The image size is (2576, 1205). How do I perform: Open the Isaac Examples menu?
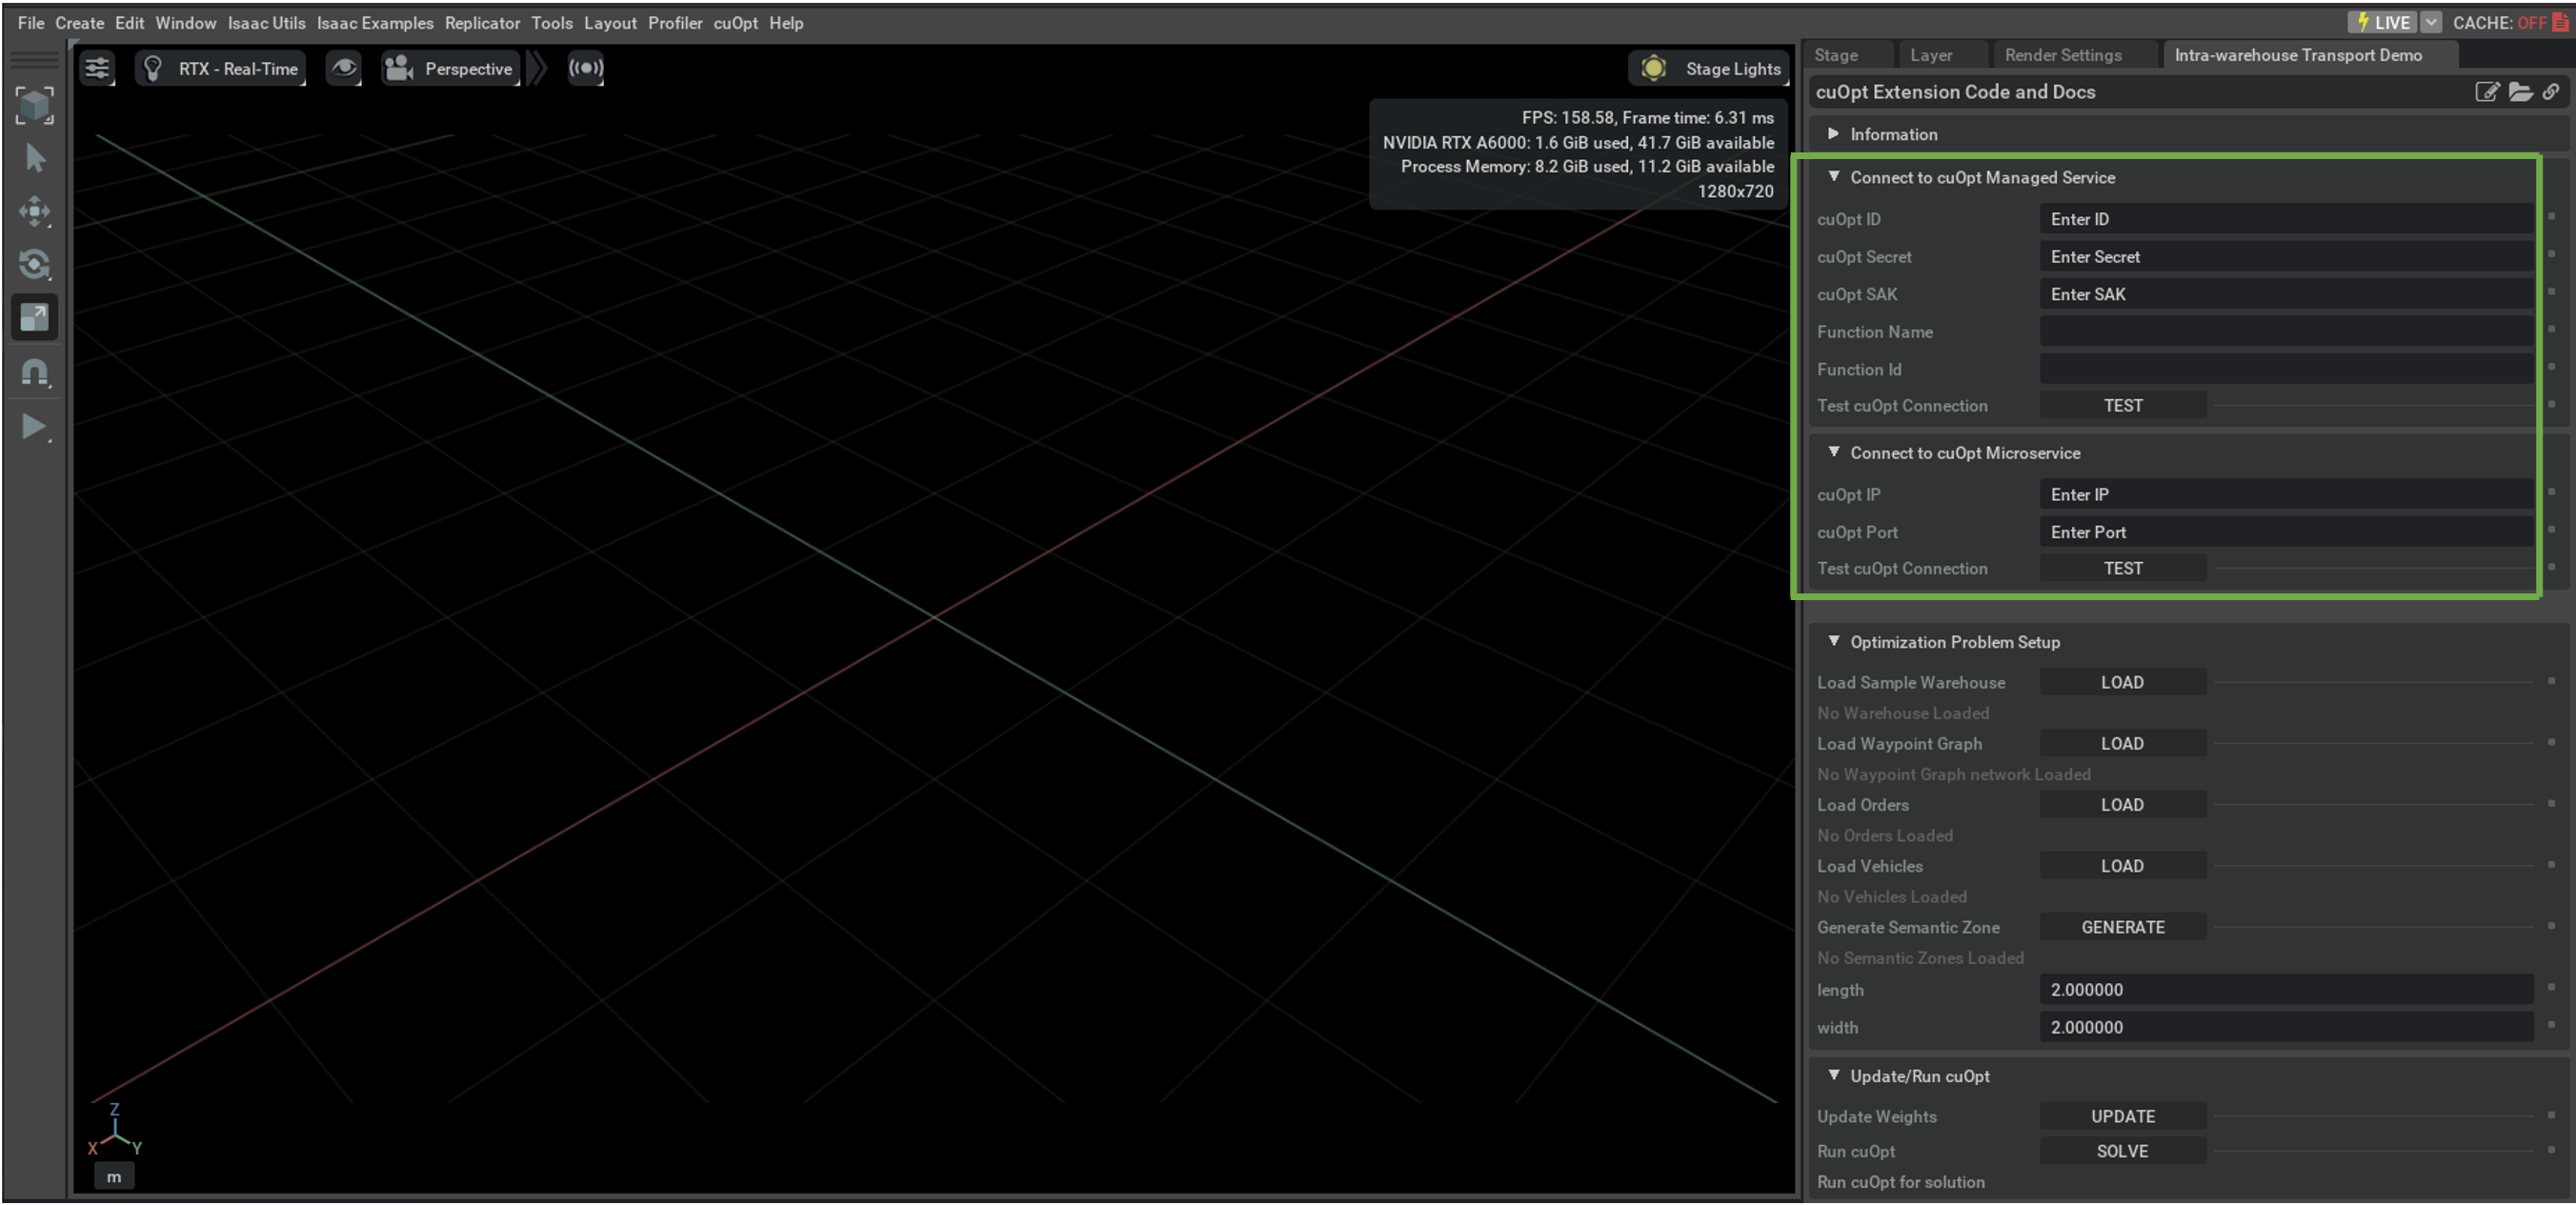click(375, 22)
